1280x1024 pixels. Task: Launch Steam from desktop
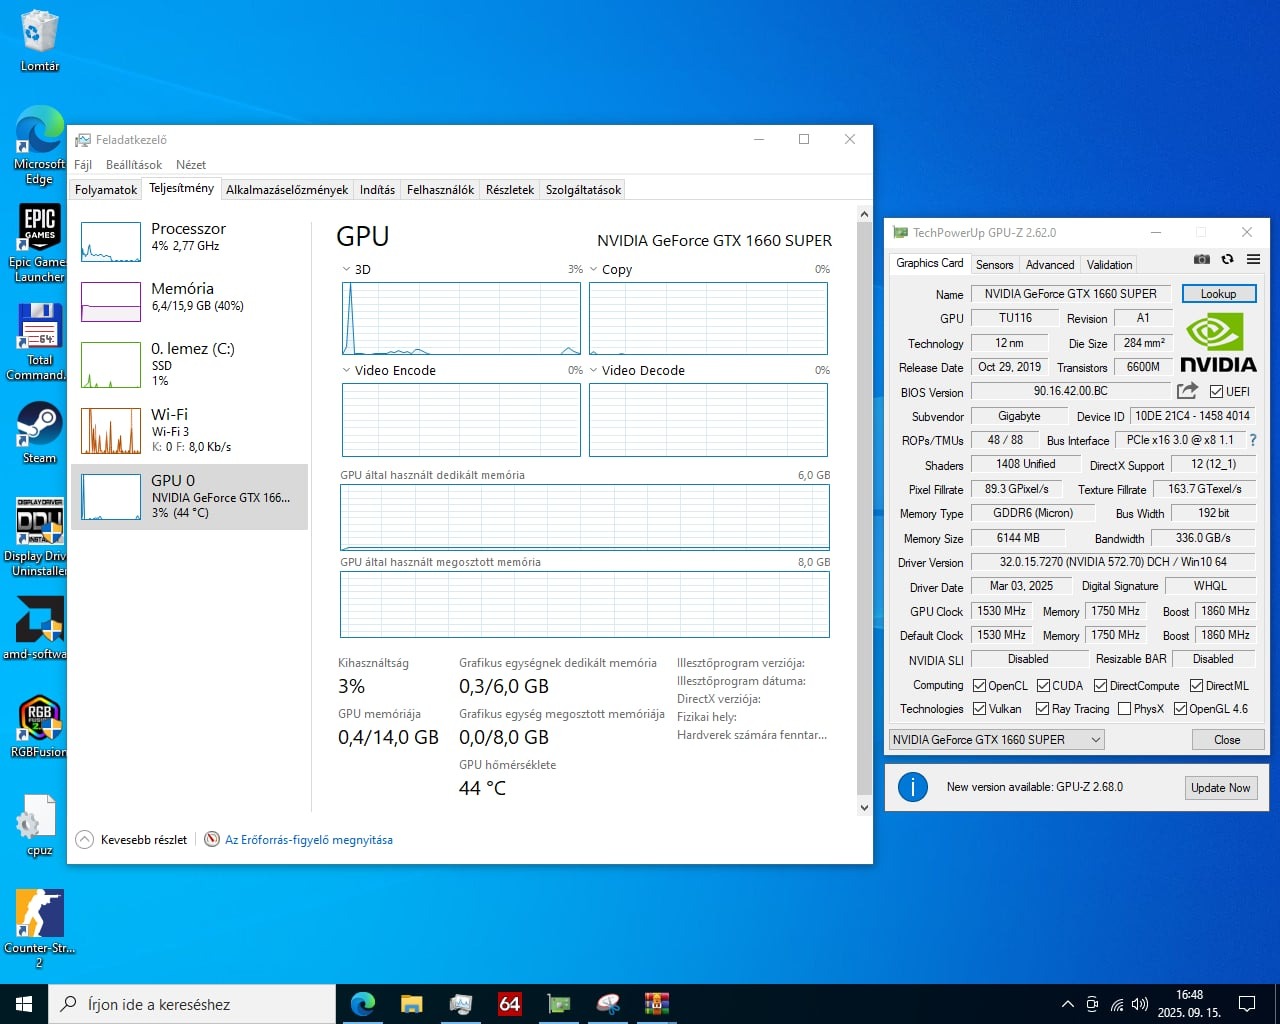click(x=39, y=433)
